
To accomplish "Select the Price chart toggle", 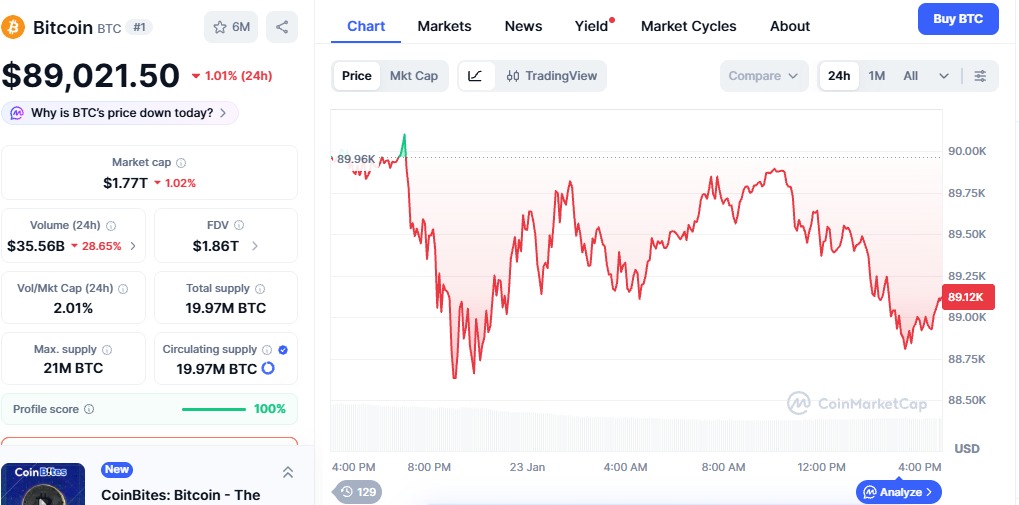I will [x=356, y=76].
